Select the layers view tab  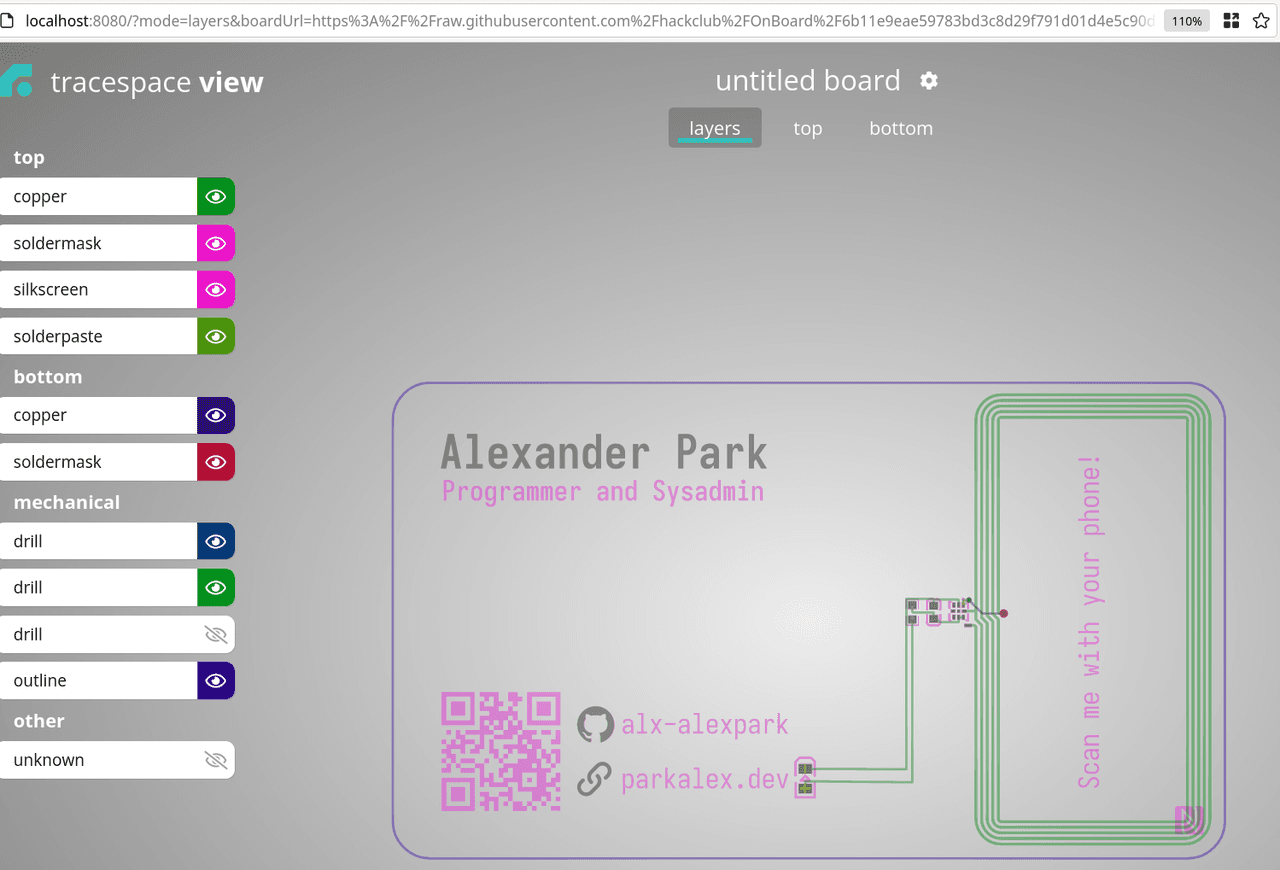click(714, 128)
